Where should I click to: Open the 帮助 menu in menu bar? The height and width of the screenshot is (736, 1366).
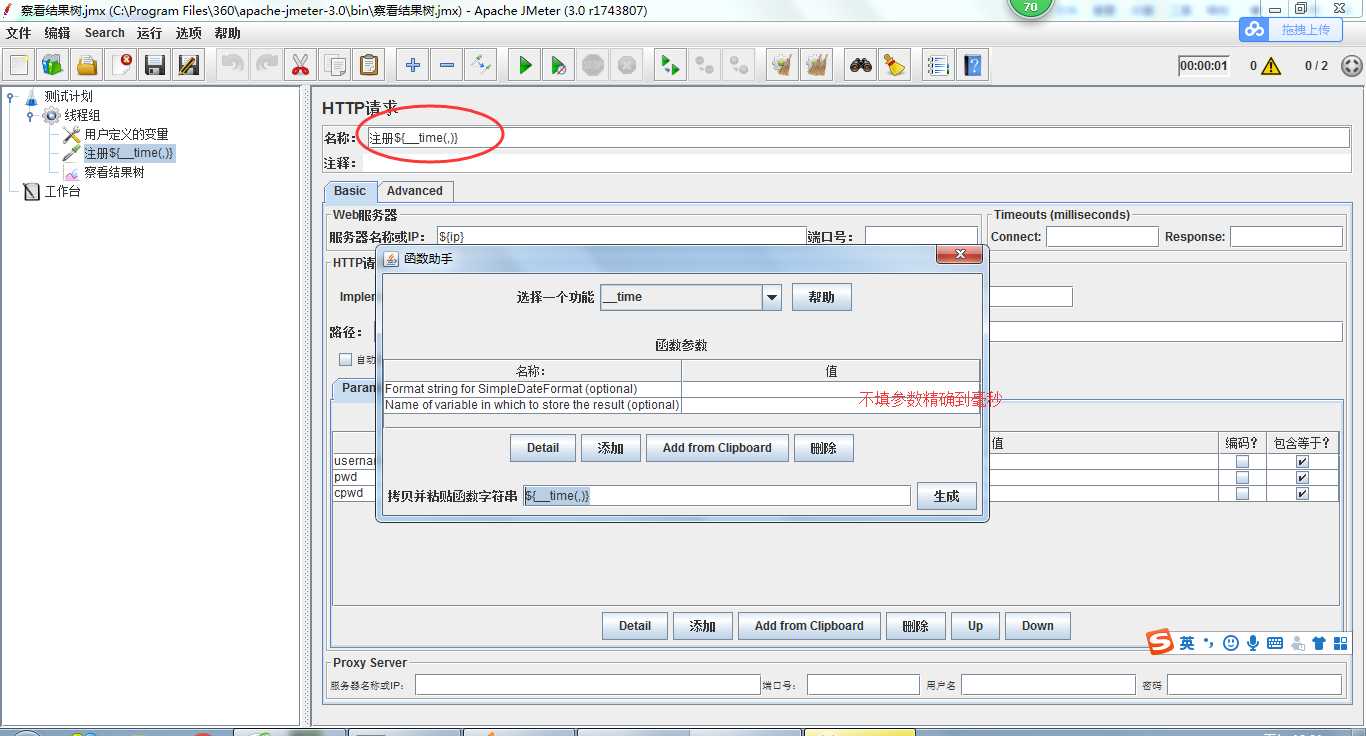coord(227,33)
